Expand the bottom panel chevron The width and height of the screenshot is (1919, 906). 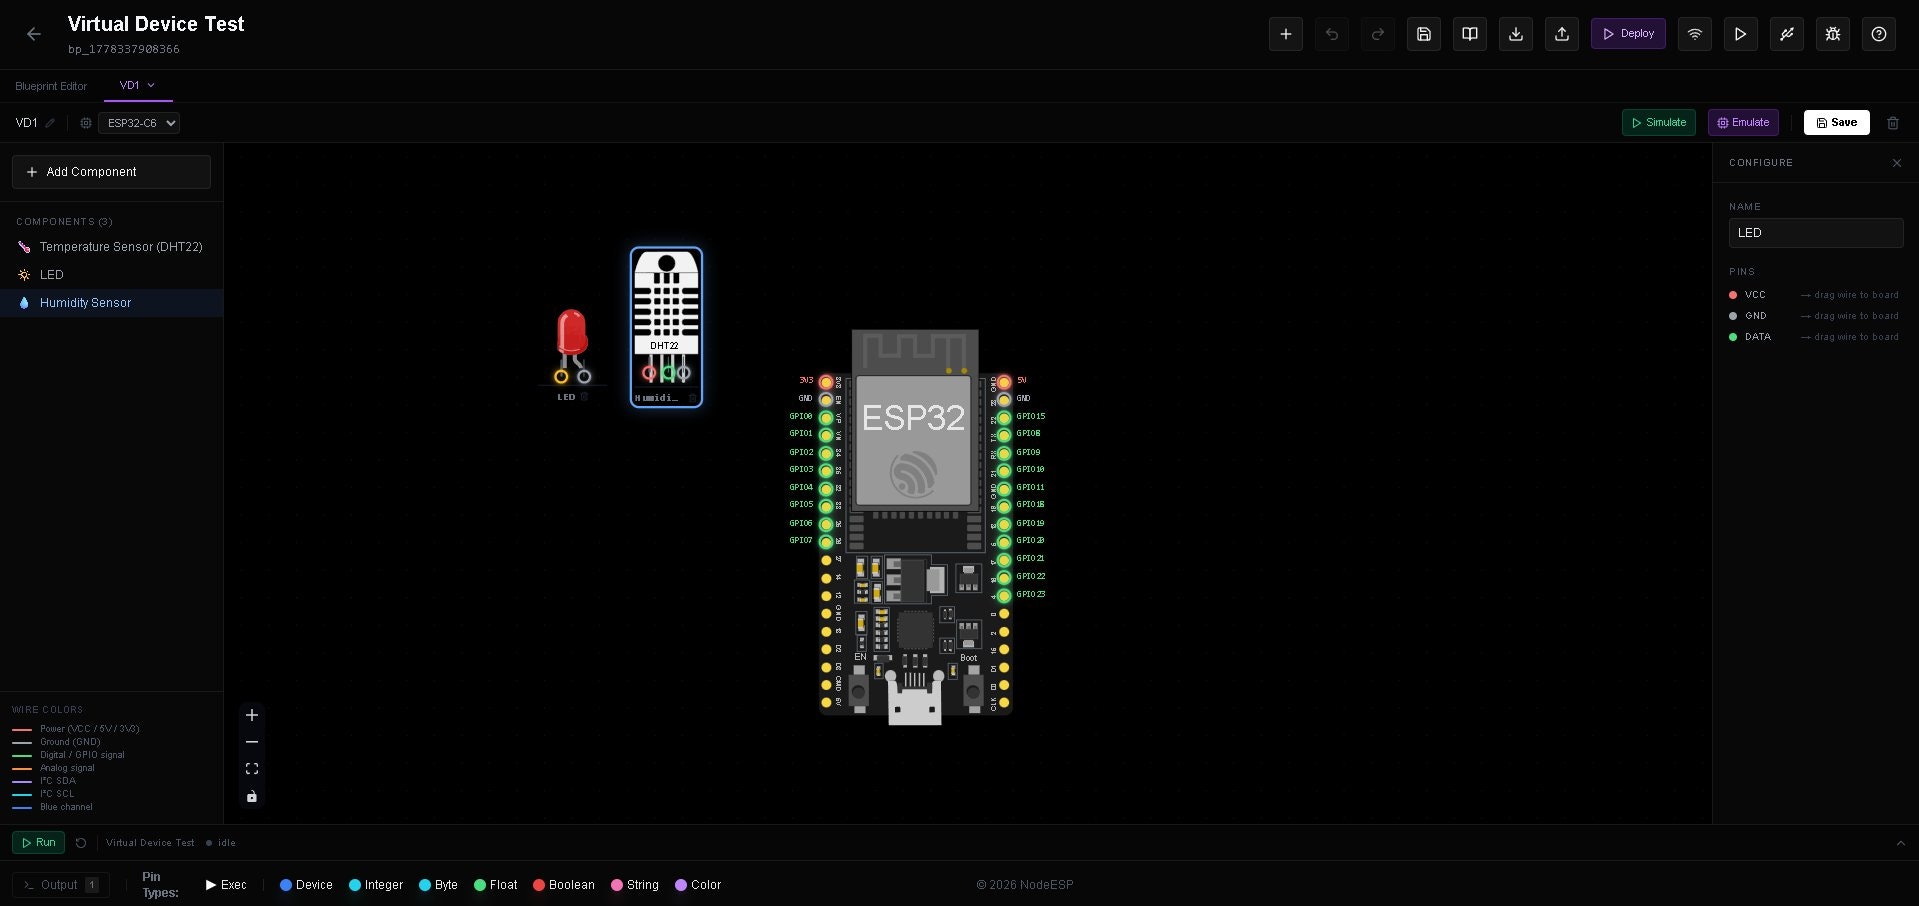(1901, 843)
